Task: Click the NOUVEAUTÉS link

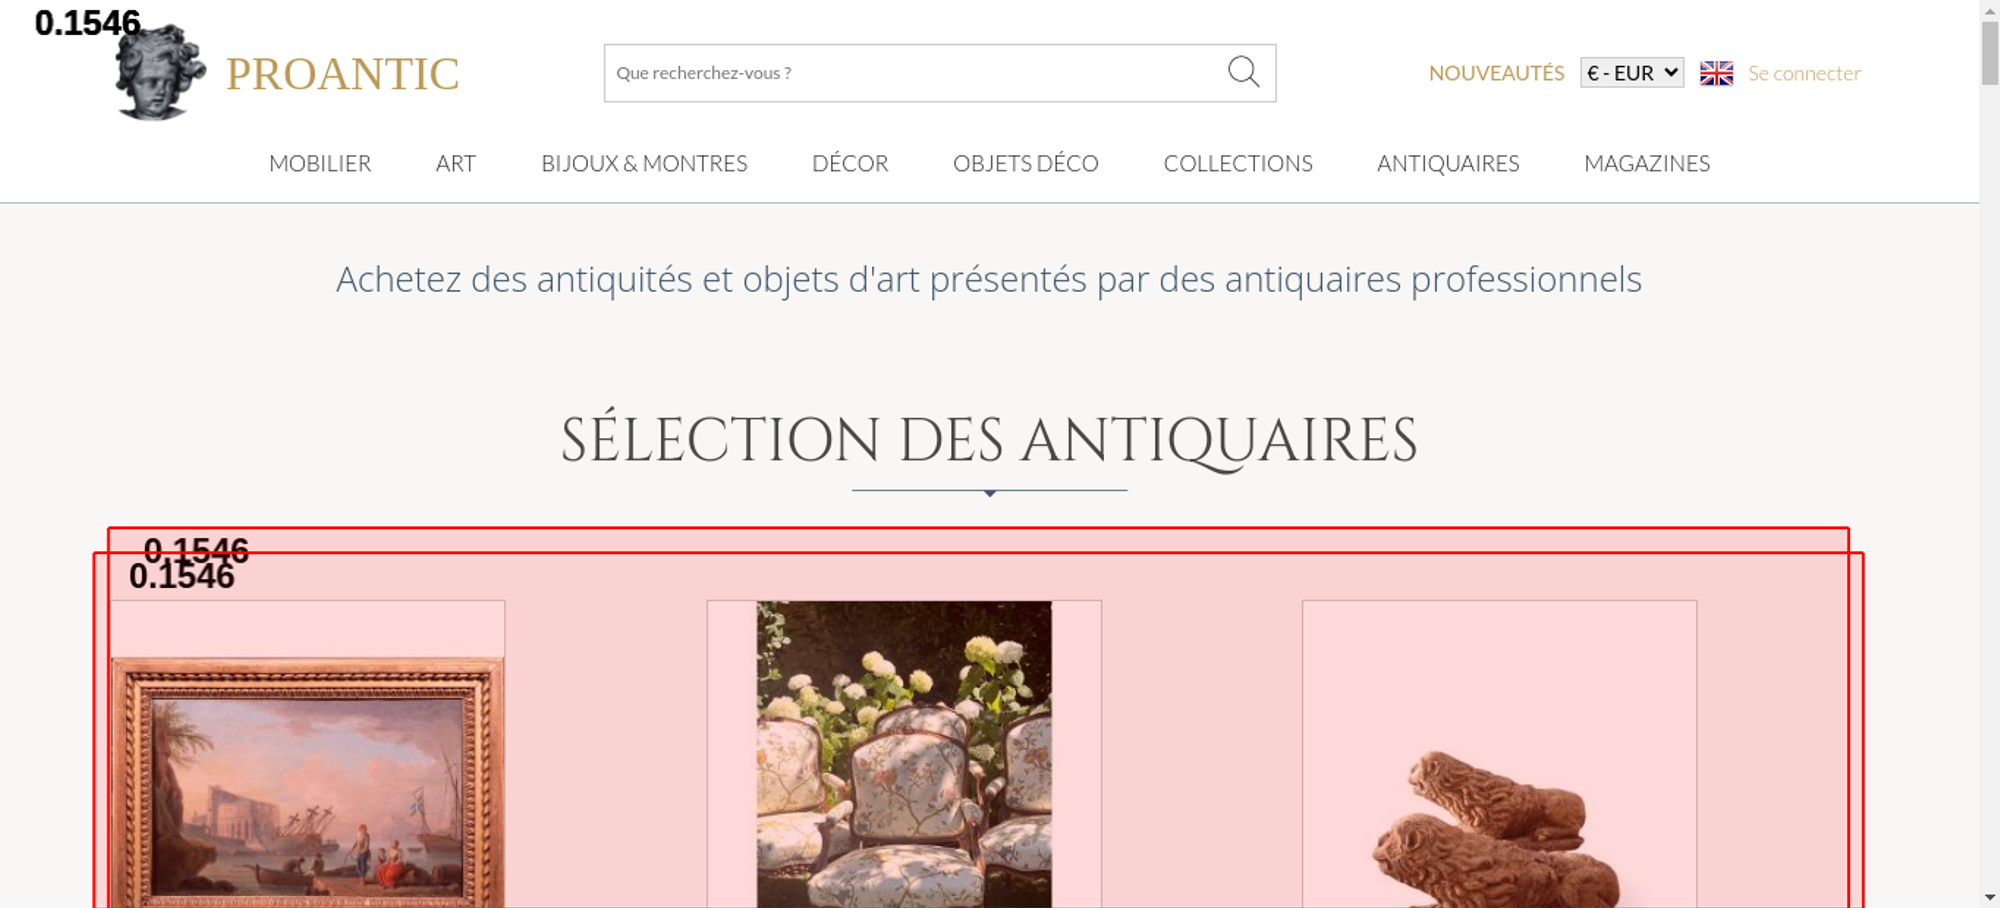Action: click(x=1496, y=73)
